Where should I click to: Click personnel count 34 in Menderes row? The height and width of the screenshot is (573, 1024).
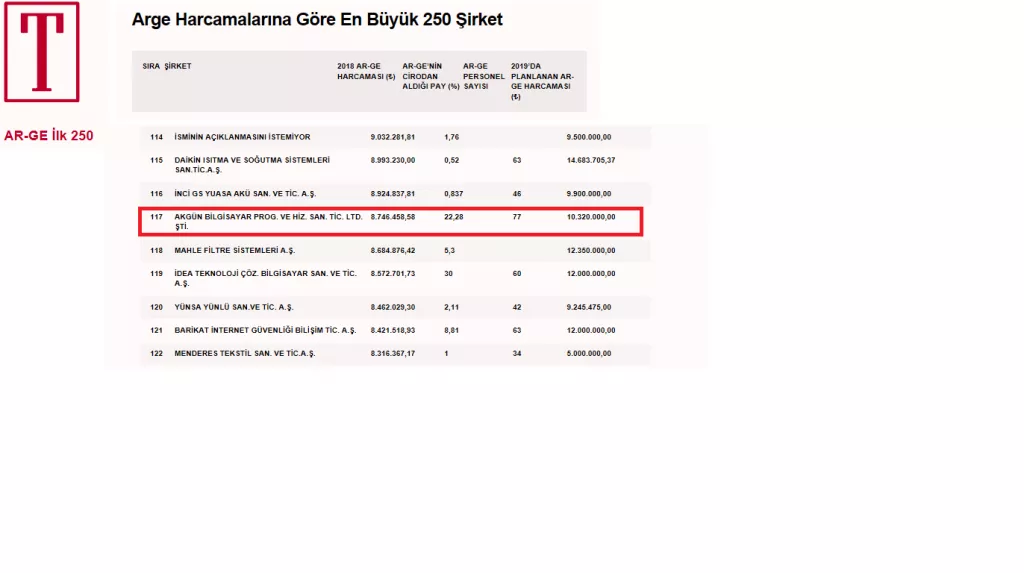click(x=517, y=353)
